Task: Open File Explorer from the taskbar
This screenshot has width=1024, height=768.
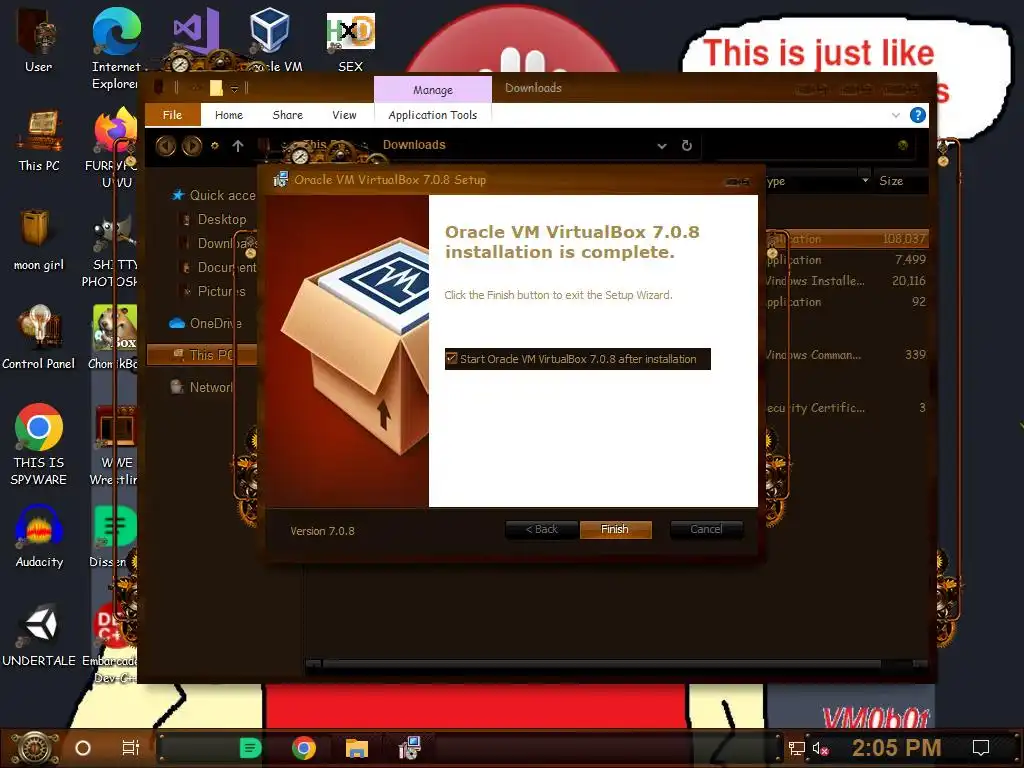Action: [x=357, y=748]
